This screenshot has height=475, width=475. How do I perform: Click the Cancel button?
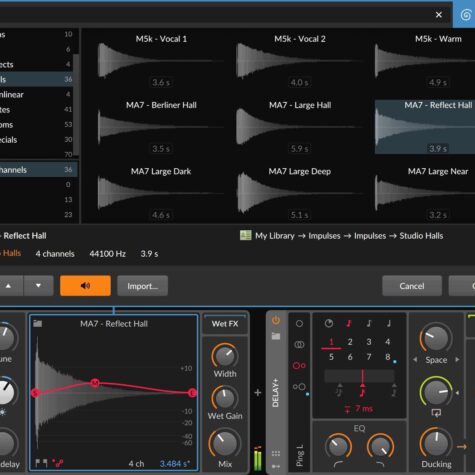click(412, 286)
